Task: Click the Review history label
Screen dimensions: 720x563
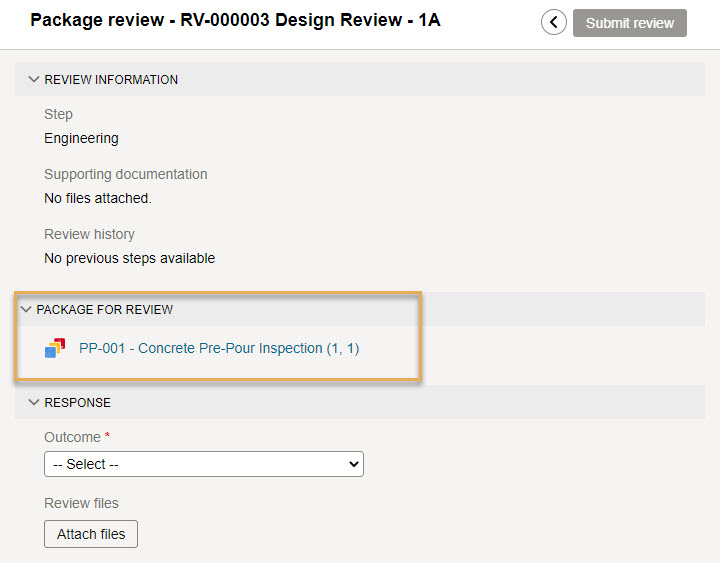Action: pyautogui.click(x=90, y=235)
